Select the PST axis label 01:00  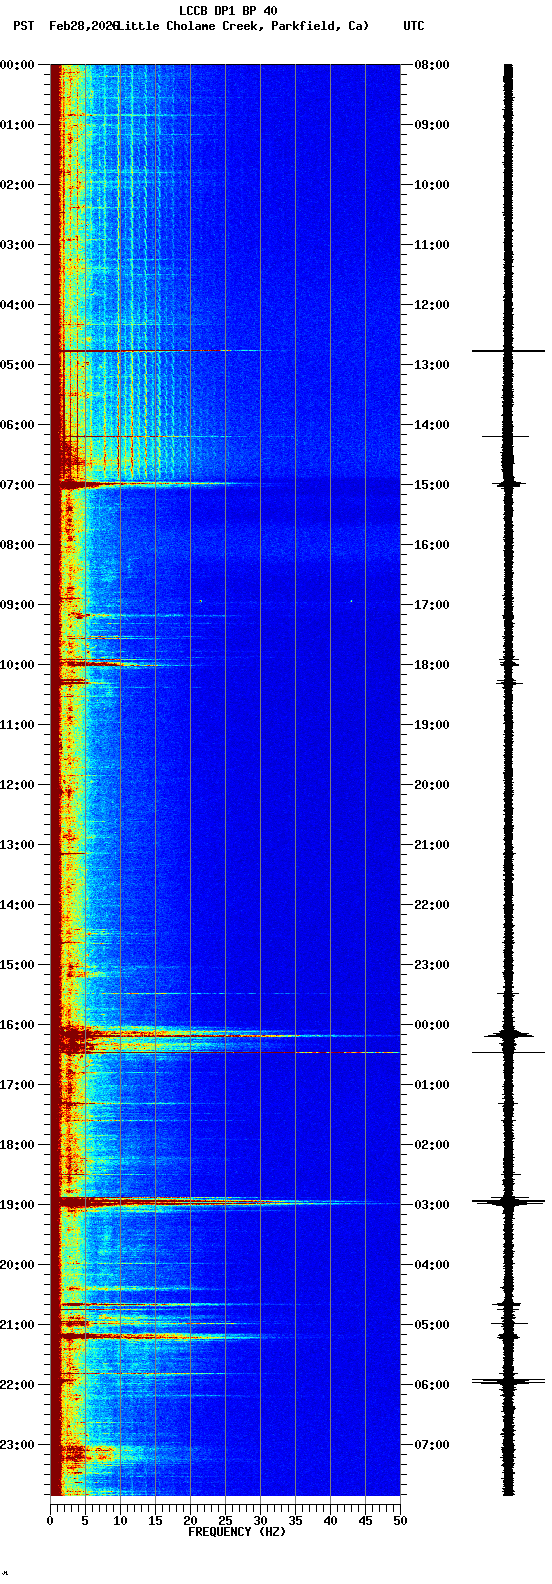16,125
